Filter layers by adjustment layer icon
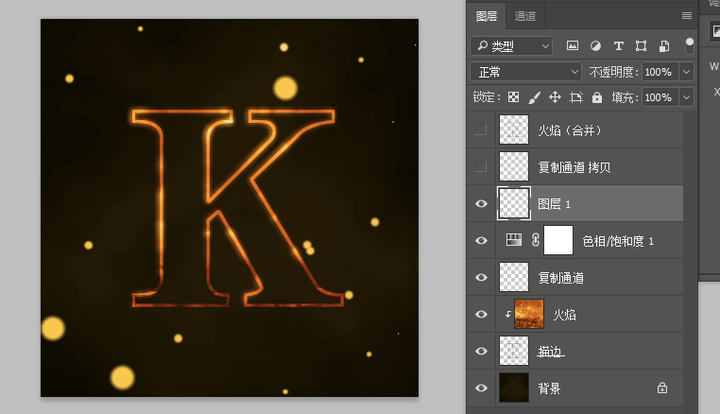 pyautogui.click(x=596, y=46)
